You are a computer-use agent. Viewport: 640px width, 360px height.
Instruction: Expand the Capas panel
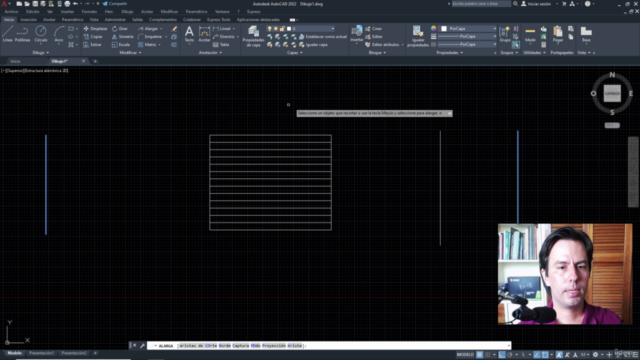[295, 53]
